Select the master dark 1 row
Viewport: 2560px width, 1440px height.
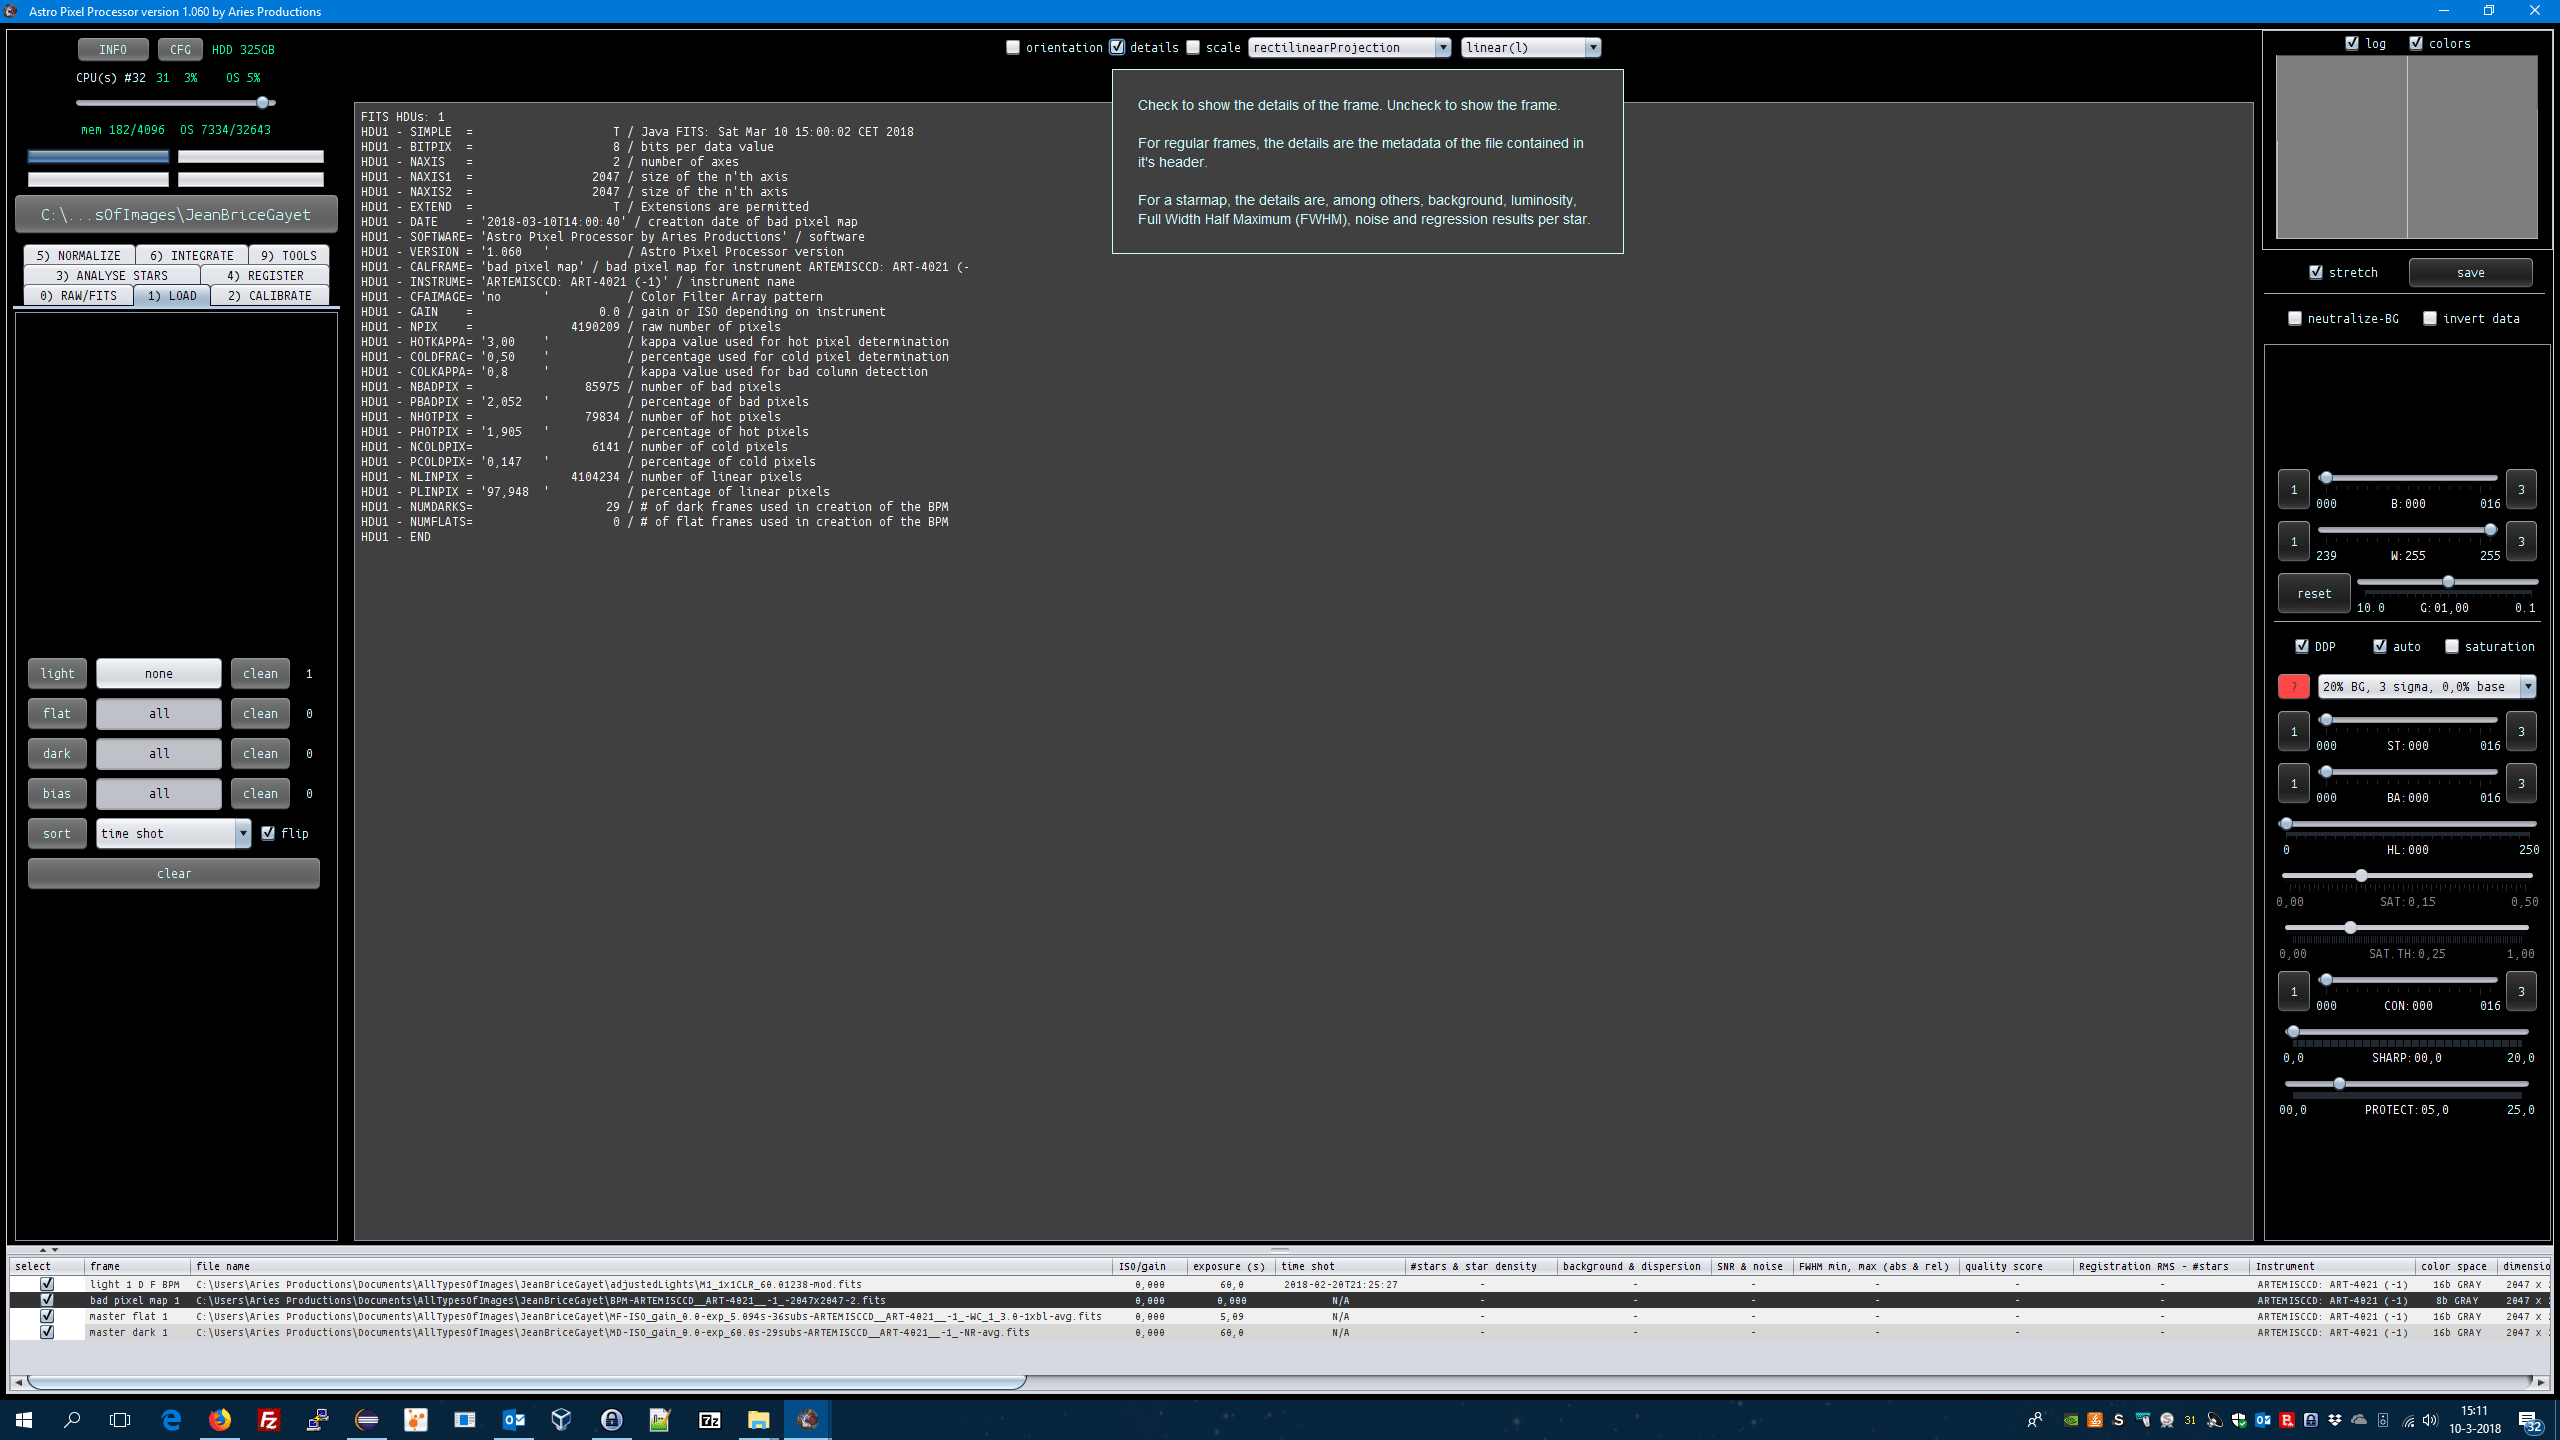coord(128,1332)
